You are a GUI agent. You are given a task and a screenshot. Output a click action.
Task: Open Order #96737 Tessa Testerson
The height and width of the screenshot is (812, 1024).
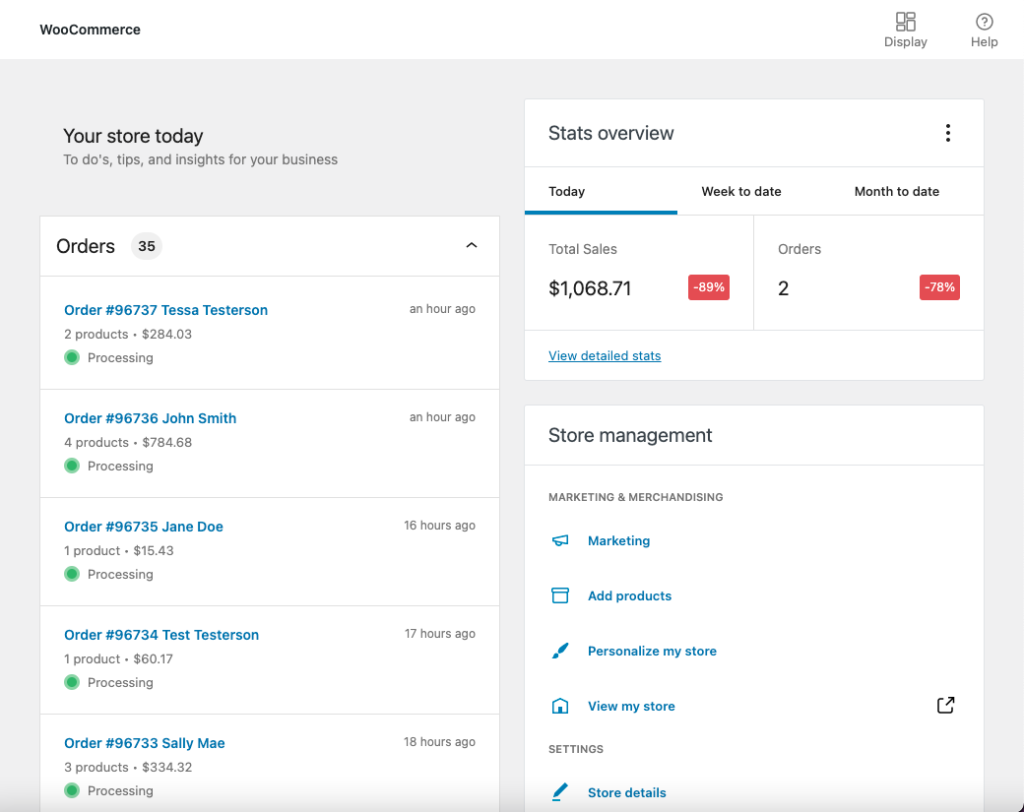coord(166,310)
